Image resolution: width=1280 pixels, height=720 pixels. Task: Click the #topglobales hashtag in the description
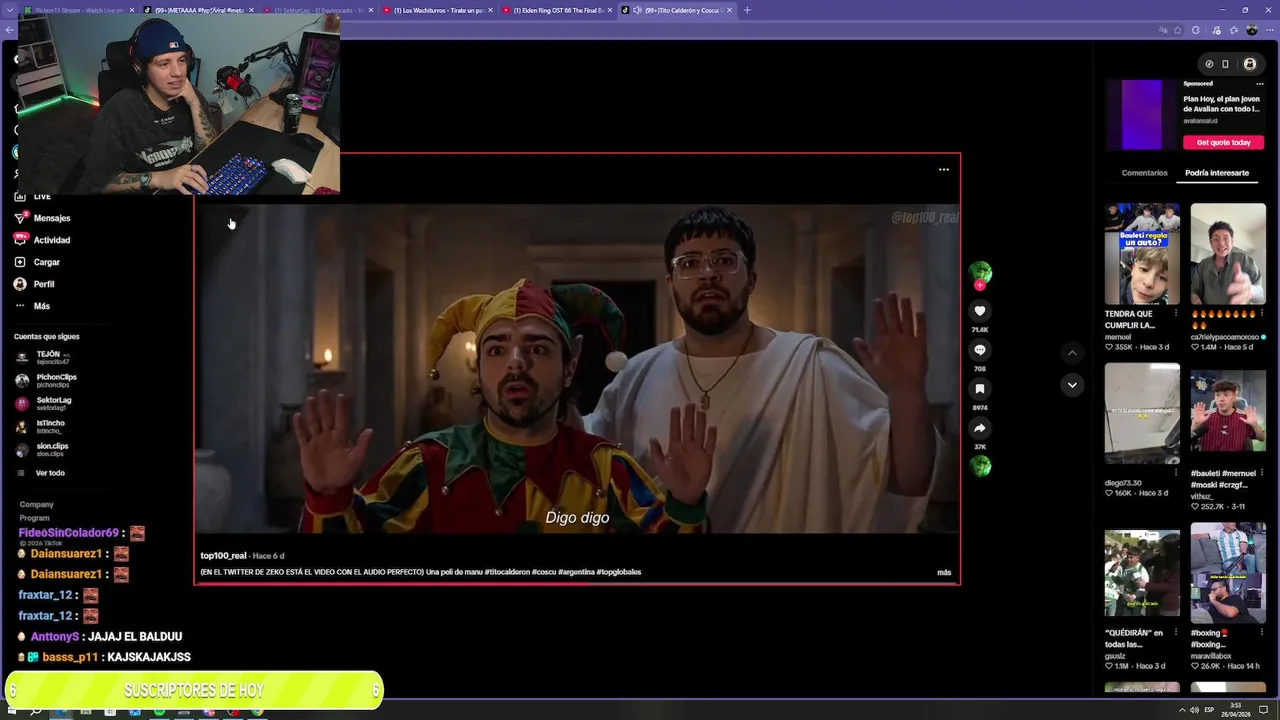point(619,573)
